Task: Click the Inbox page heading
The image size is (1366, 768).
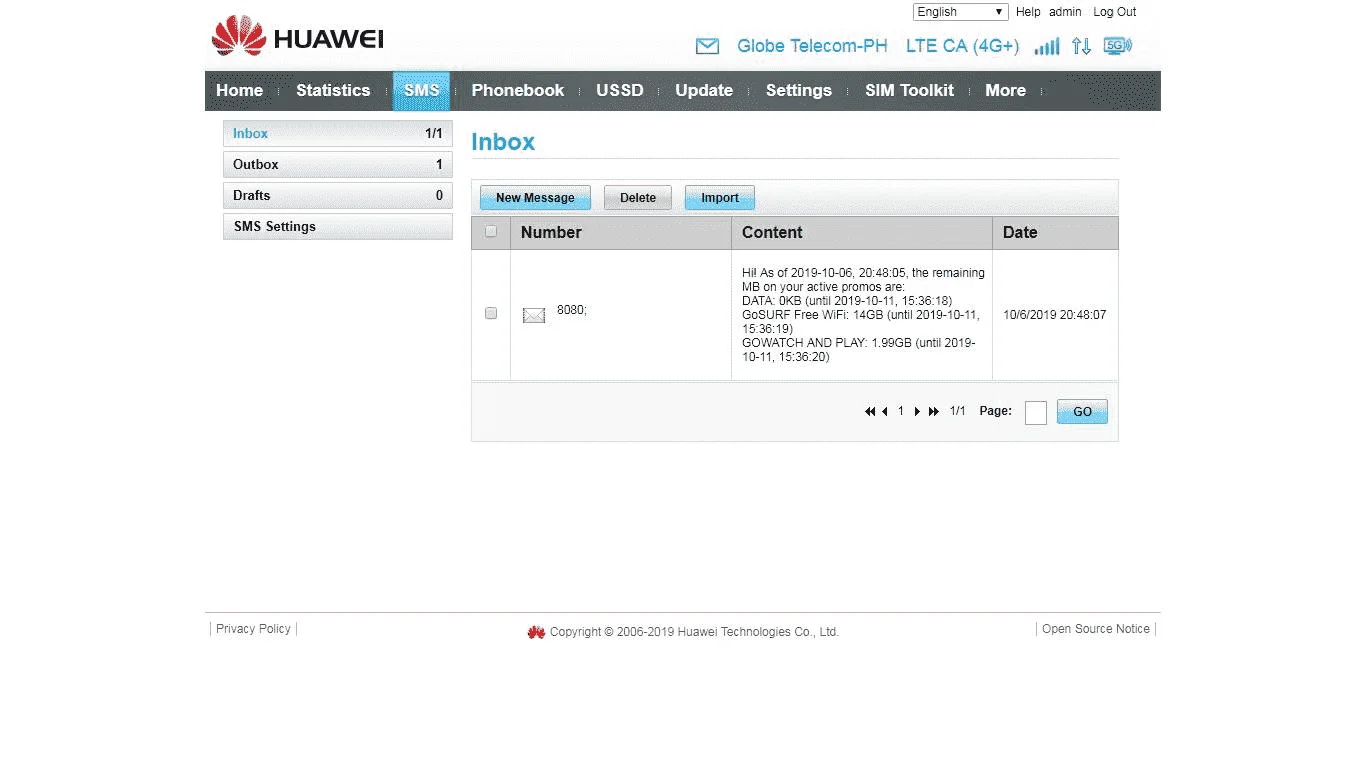Action: pyautogui.click(x=503, y=142)
